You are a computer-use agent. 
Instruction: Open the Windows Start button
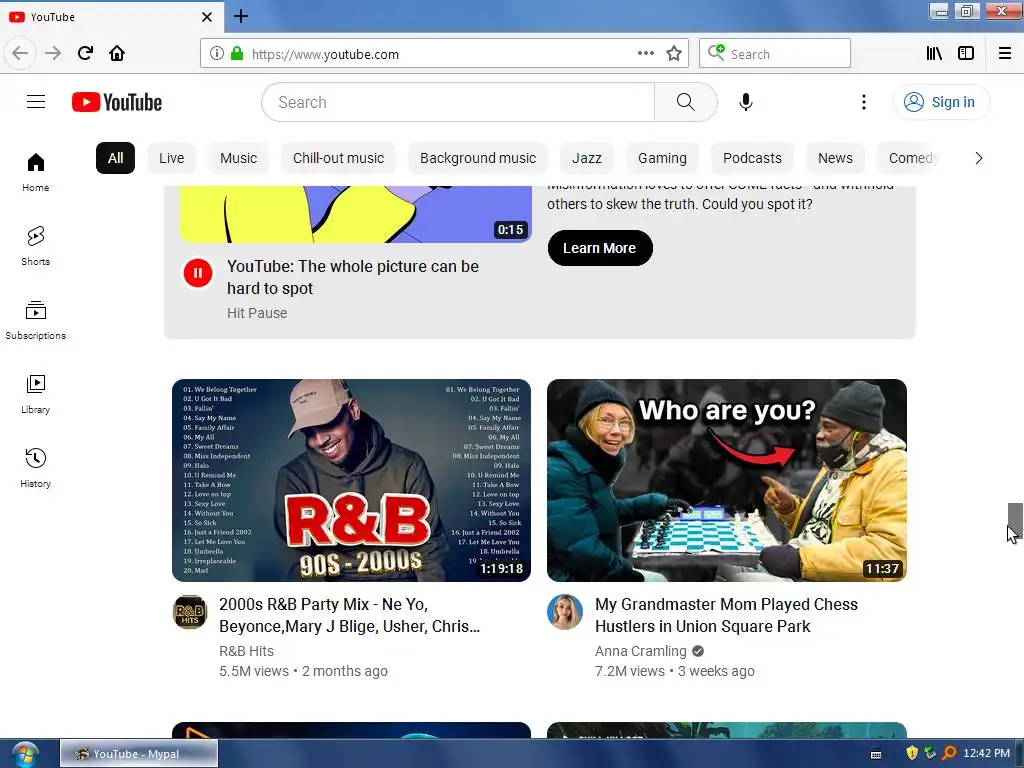coord(24,754)
